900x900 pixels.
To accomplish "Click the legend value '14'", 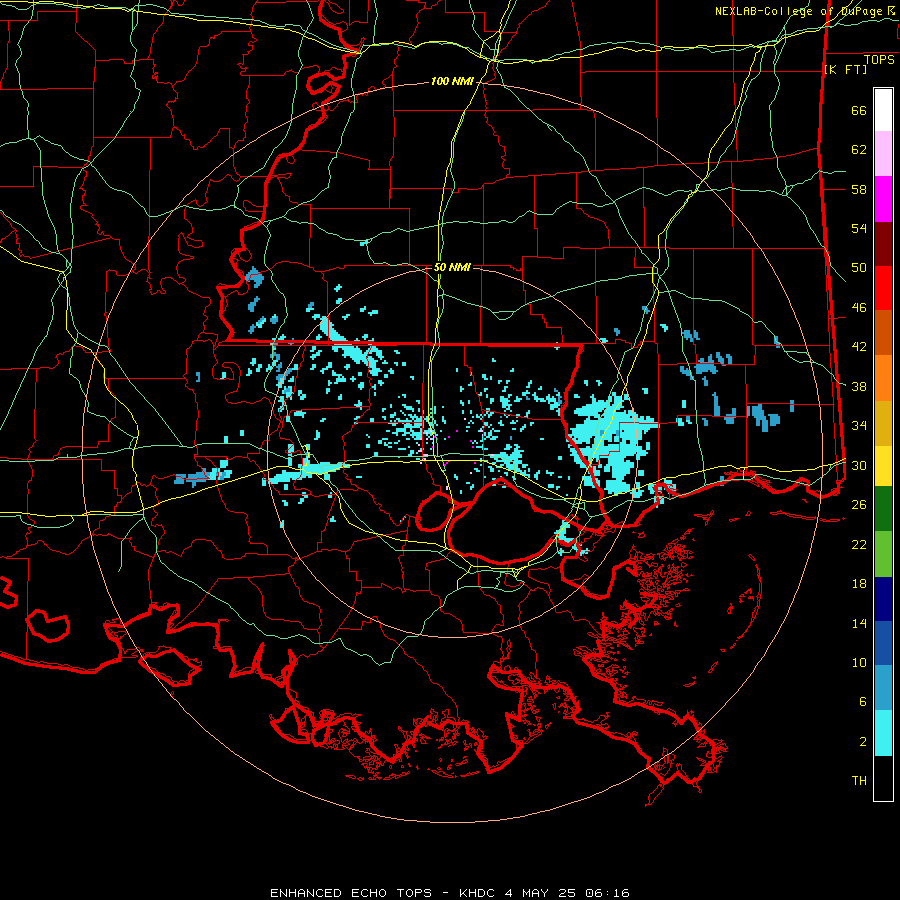I will click(859, 623).
